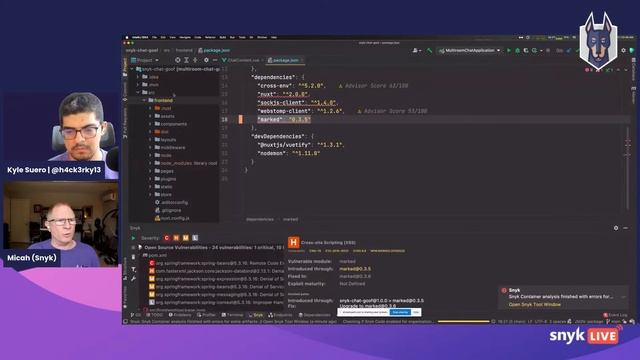Click the green shield icon at top right

[x=632, y=51]
